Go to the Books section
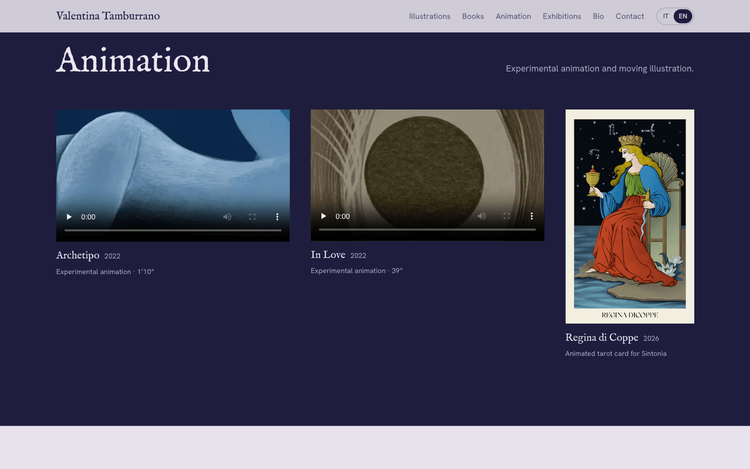This screenshot has height=469, width=750. click(x=473, y=16)
